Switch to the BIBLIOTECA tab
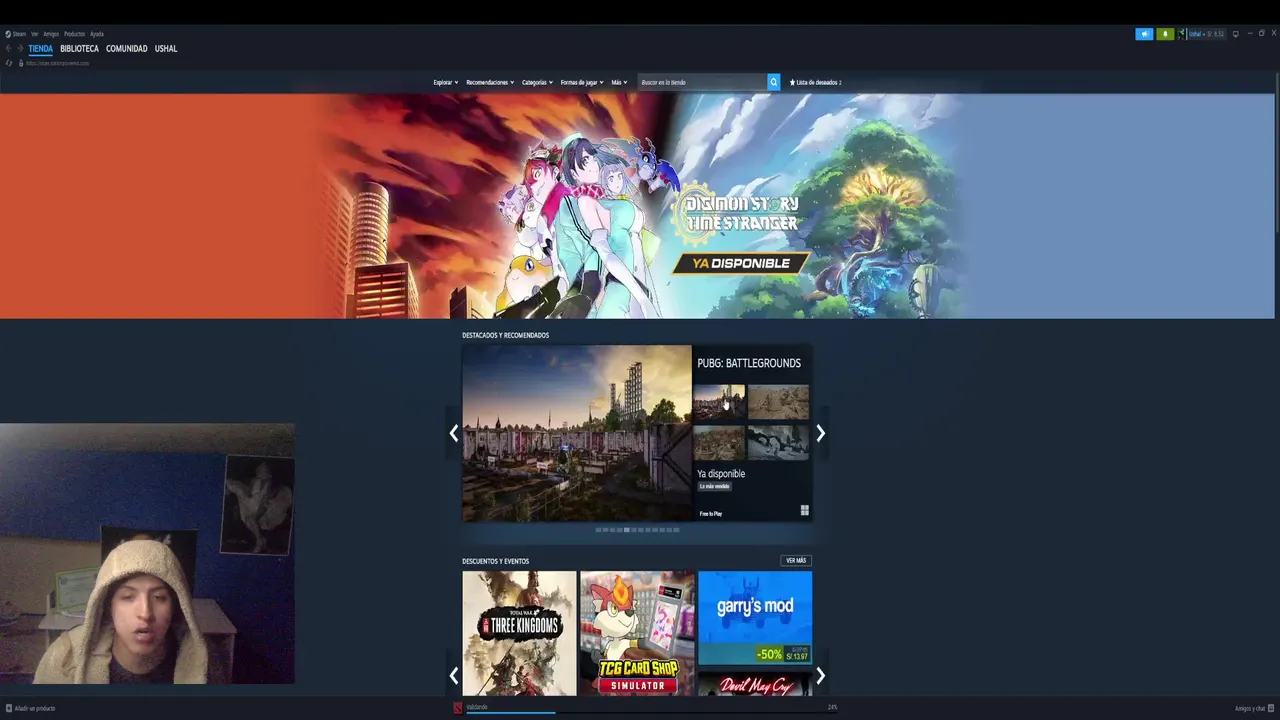This screenshot has height=720, width=1280. click(79, 48)
